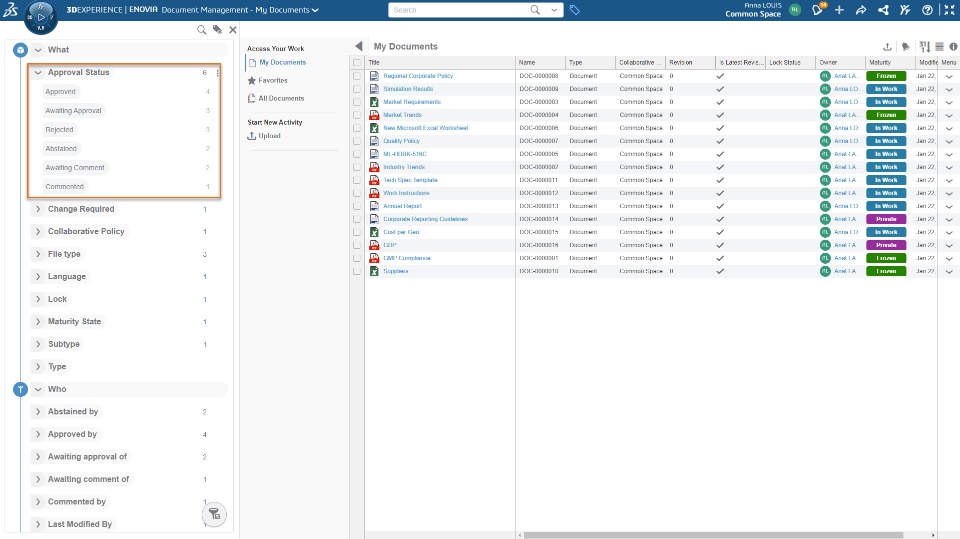Open notifications bell with badge
Image resolution: width=960 pixels, height=539 pixels.
point(818,9)
